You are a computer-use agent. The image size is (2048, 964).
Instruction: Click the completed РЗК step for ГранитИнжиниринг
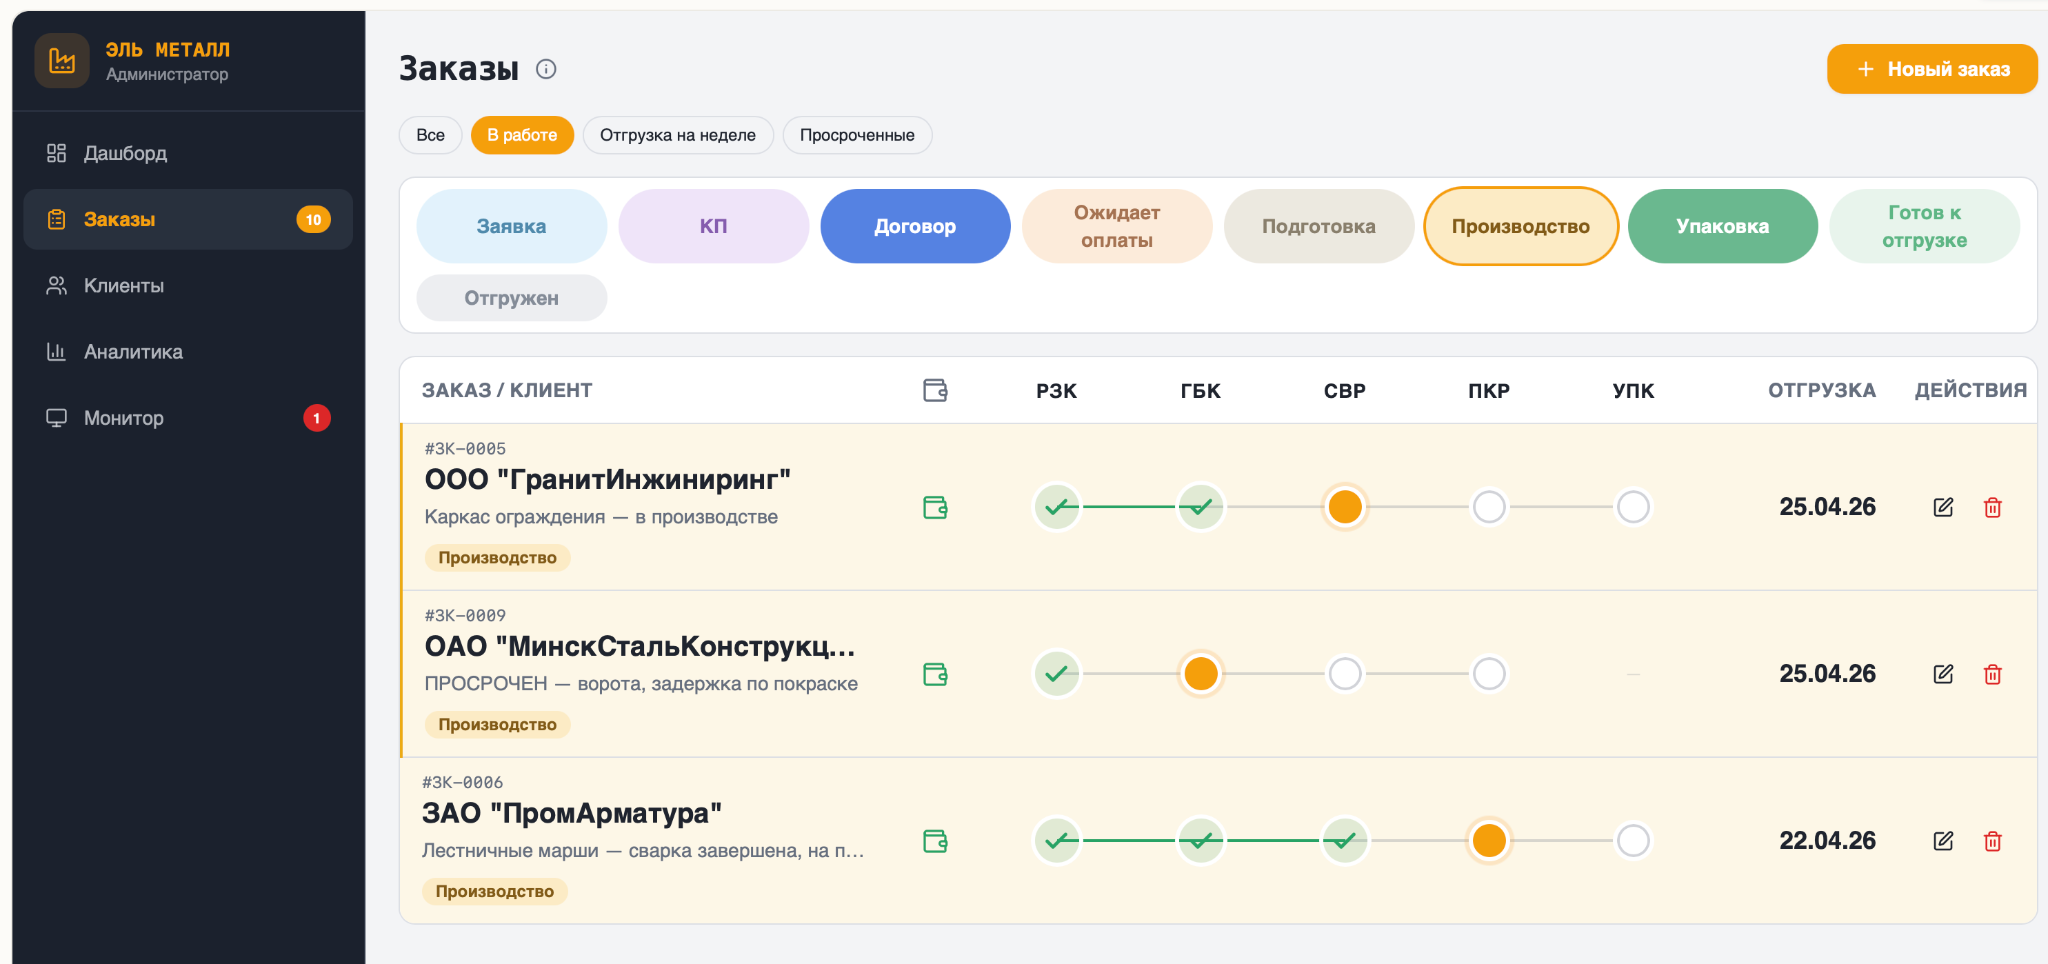coord(1057,507)
